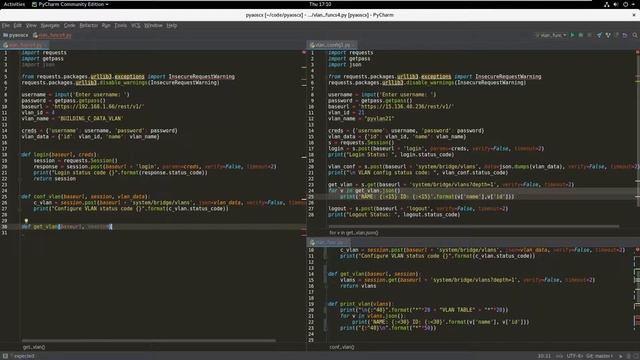The image size is (640, 360).
Task: Click the Debug bug icon
Action: [581, 36]
